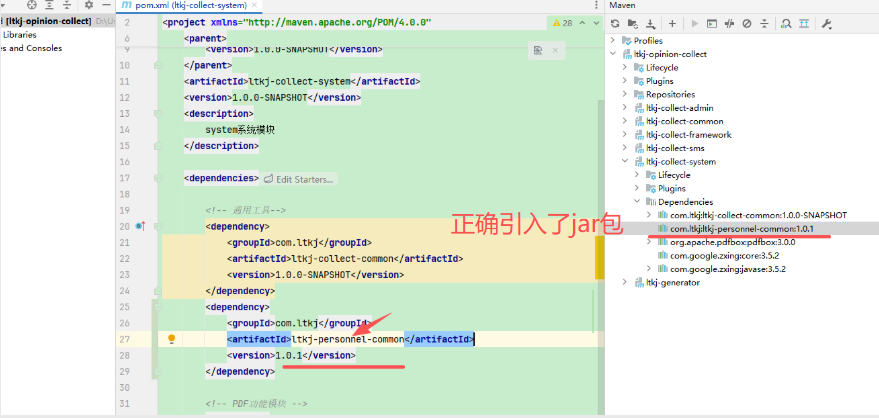879x418 pixels.
Task: Fold description block at line 13
Action: point(158,114)
